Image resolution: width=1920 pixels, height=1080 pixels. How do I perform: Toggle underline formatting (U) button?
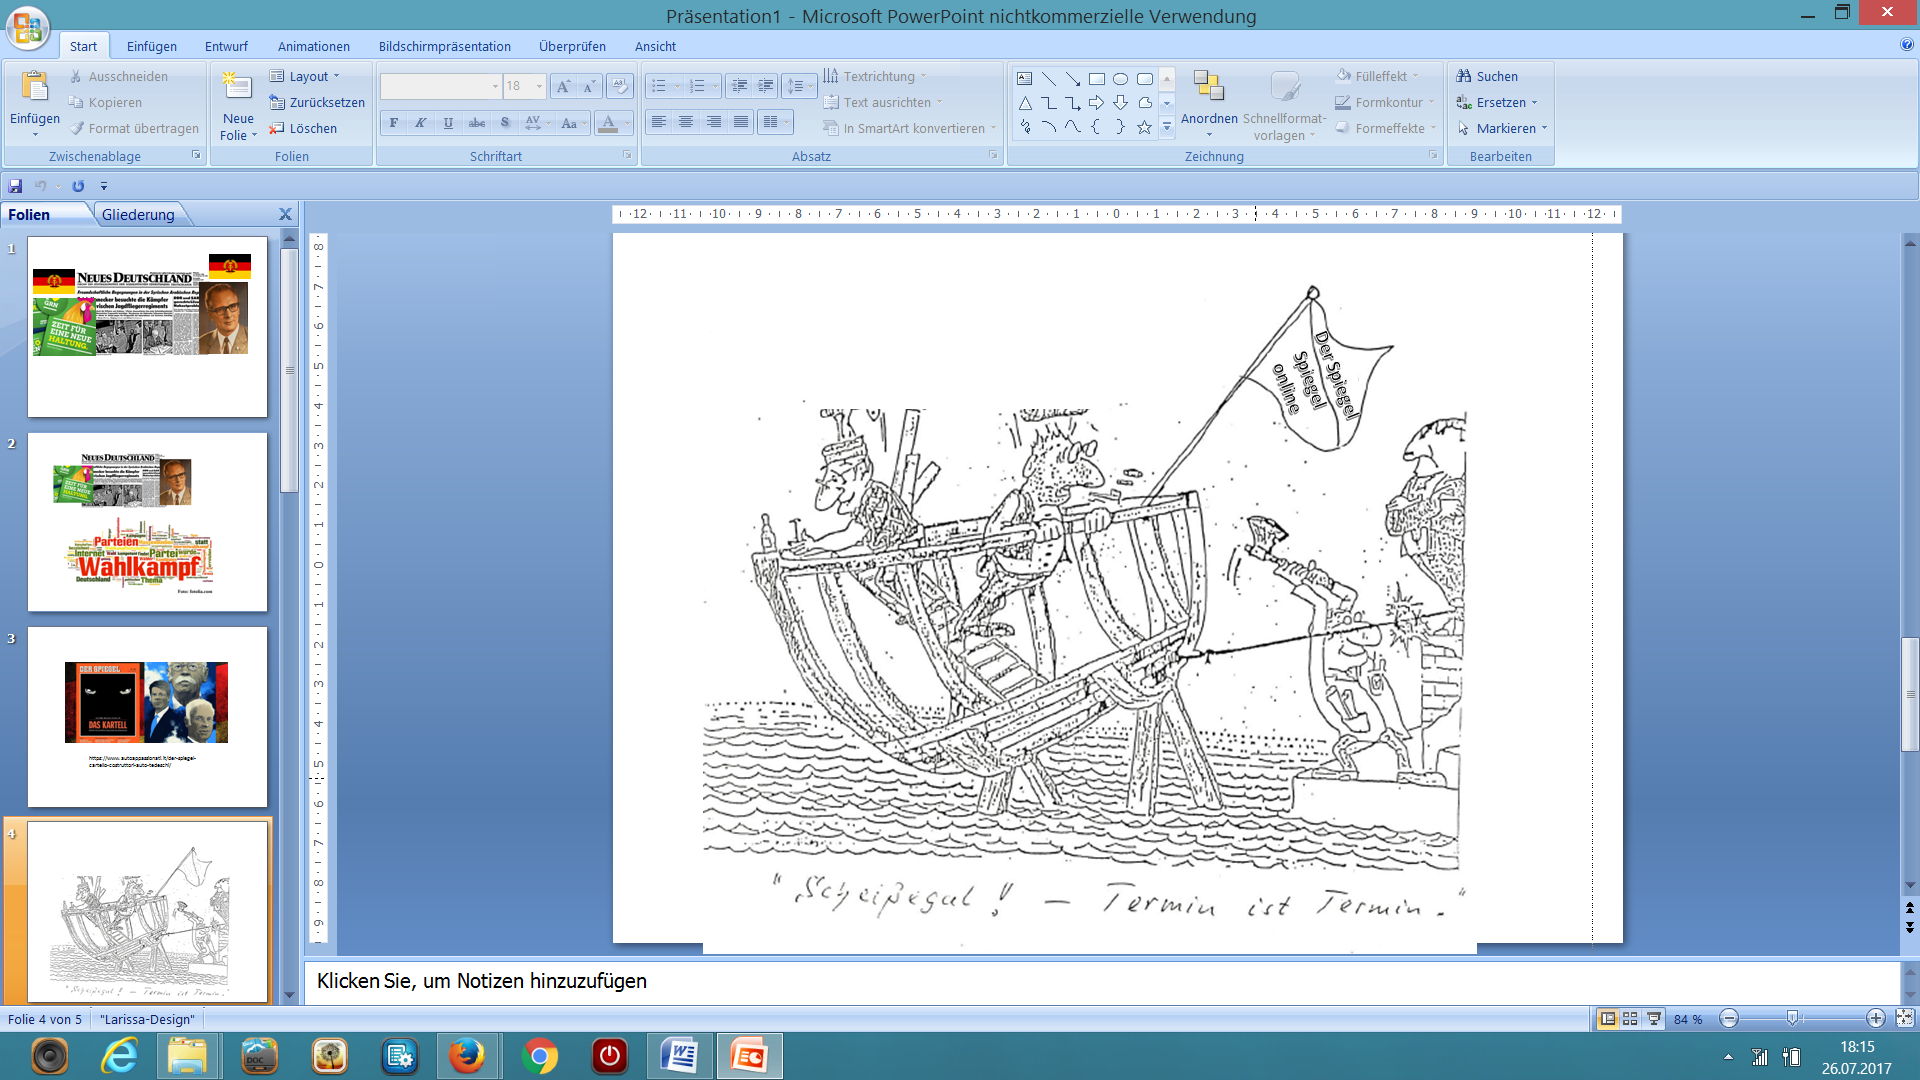(448, 123)
